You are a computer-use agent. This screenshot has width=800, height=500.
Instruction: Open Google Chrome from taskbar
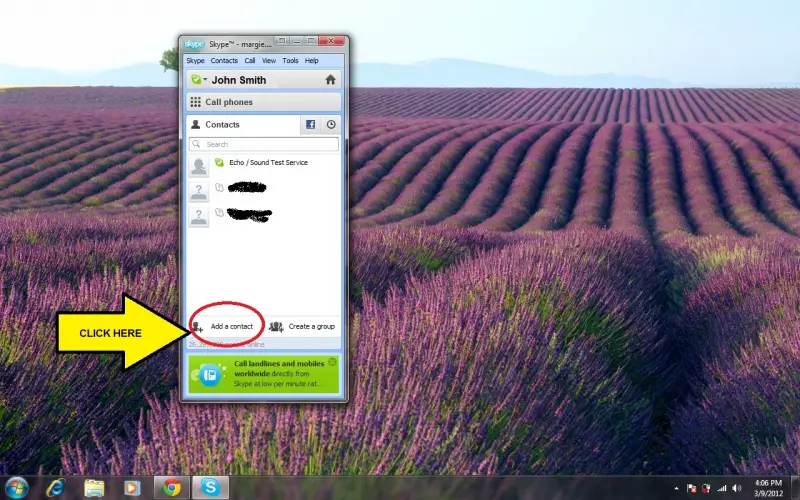[171, 488]
